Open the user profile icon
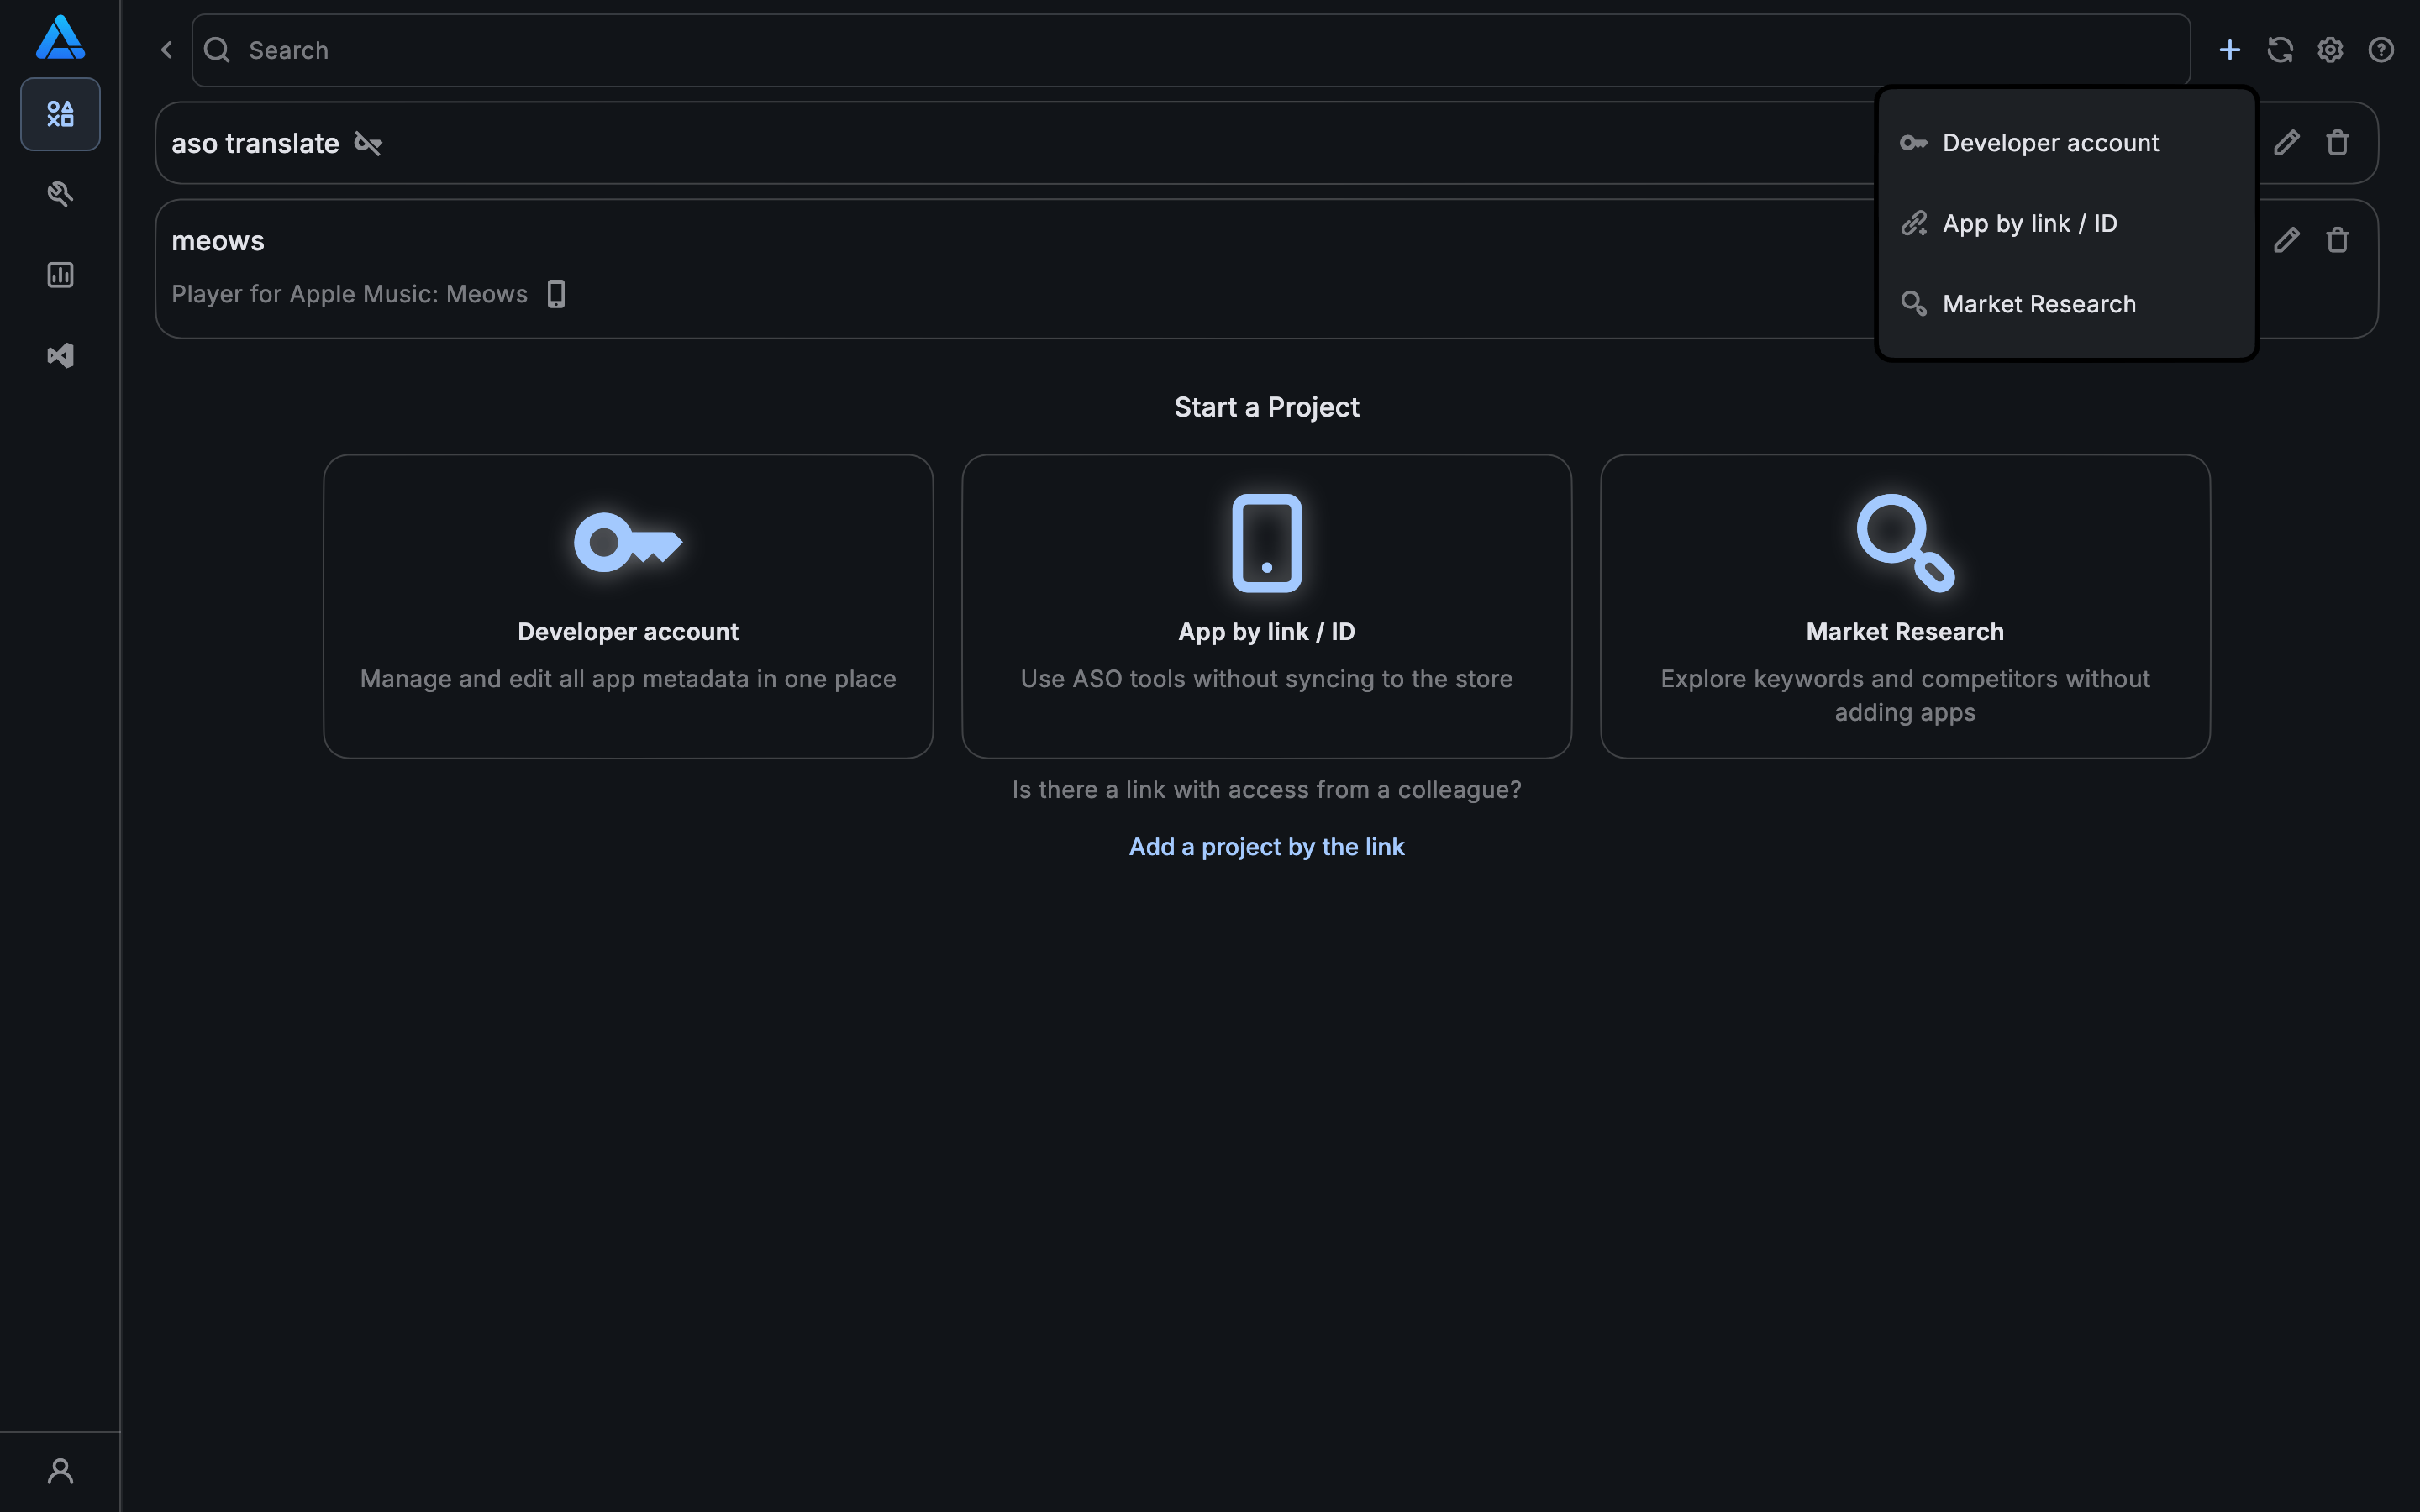The height and width of the screenshot is (1512, 2420). point(60,1471)
